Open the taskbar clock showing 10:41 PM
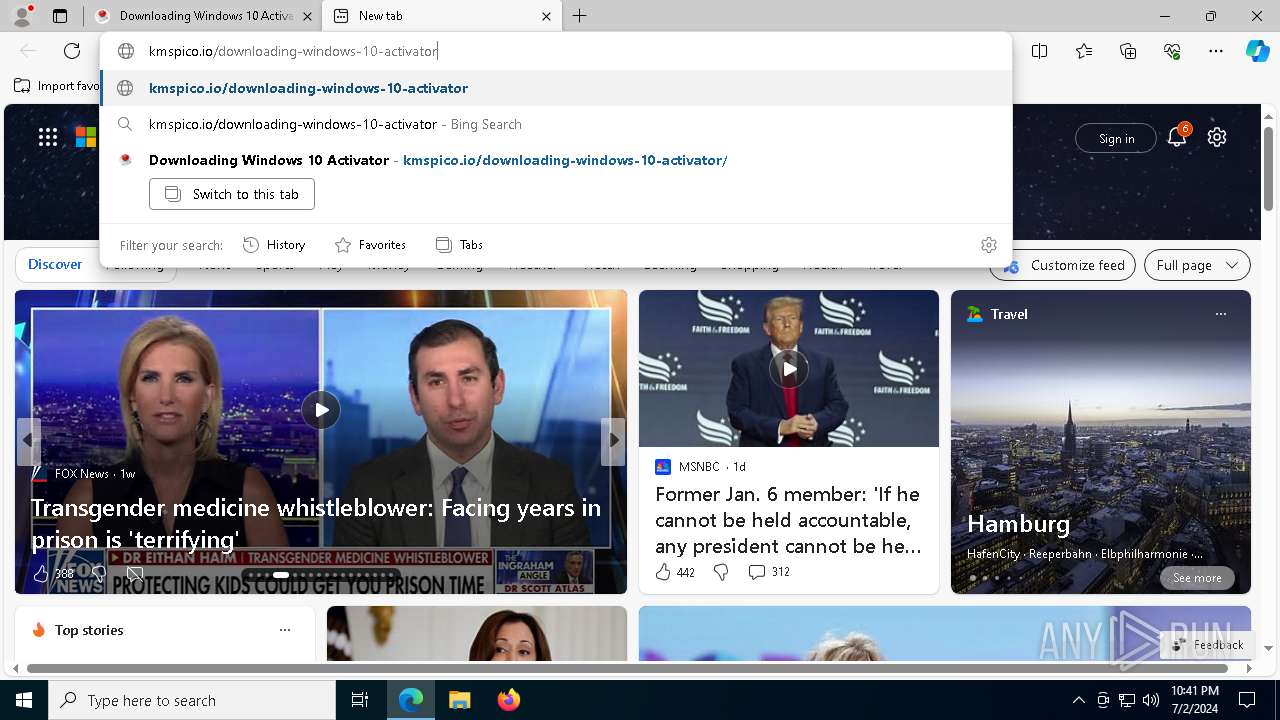The image size is (1280, 720). tap(1194, 700)
